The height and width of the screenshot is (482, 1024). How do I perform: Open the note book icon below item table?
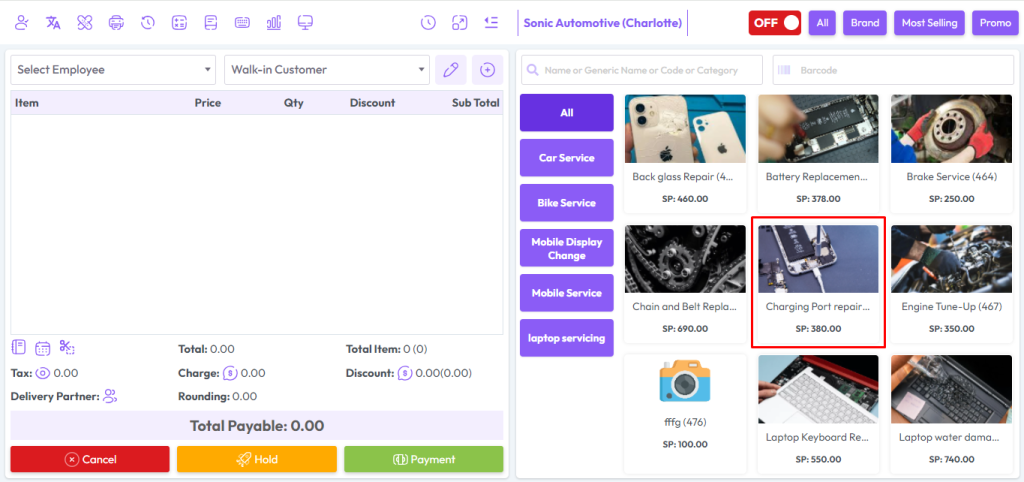(x=19, y=347)
